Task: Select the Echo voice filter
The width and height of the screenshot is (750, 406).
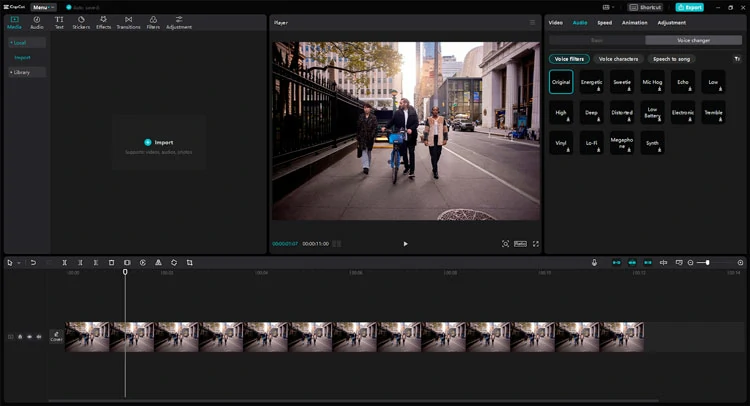Action: pos(682,82)
